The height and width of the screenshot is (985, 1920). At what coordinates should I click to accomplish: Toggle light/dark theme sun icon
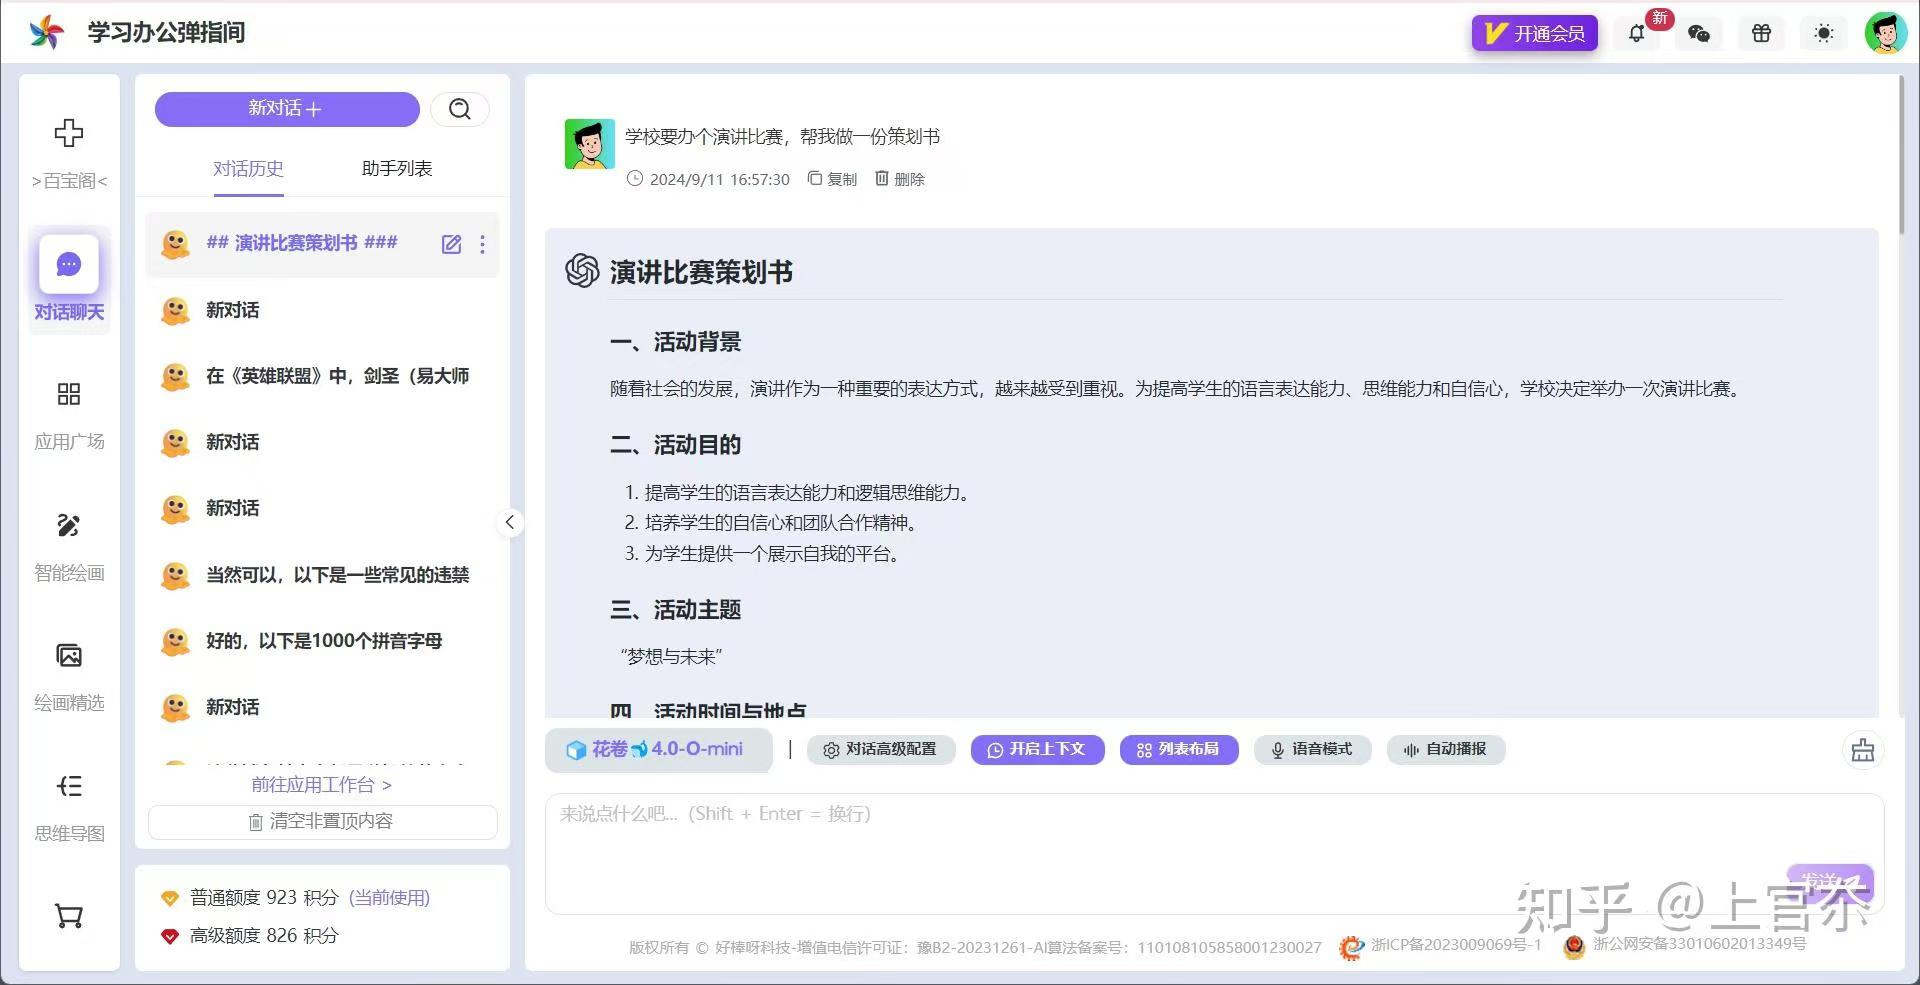[x=1824, y=34]
